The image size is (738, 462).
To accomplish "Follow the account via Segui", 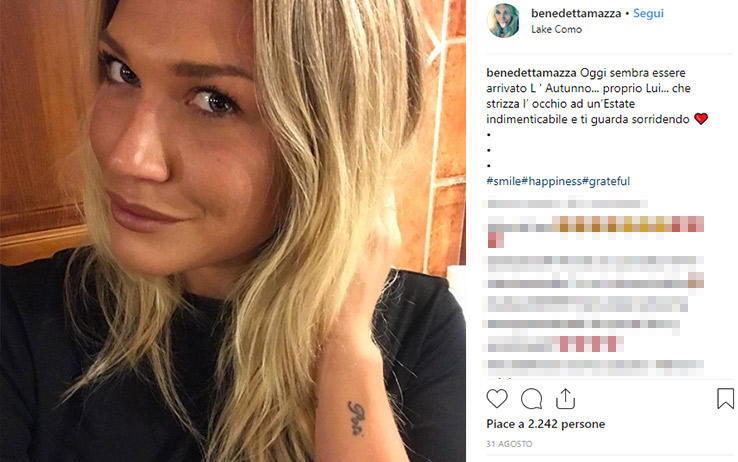I will pyautogui.click(x=648, y=13).
